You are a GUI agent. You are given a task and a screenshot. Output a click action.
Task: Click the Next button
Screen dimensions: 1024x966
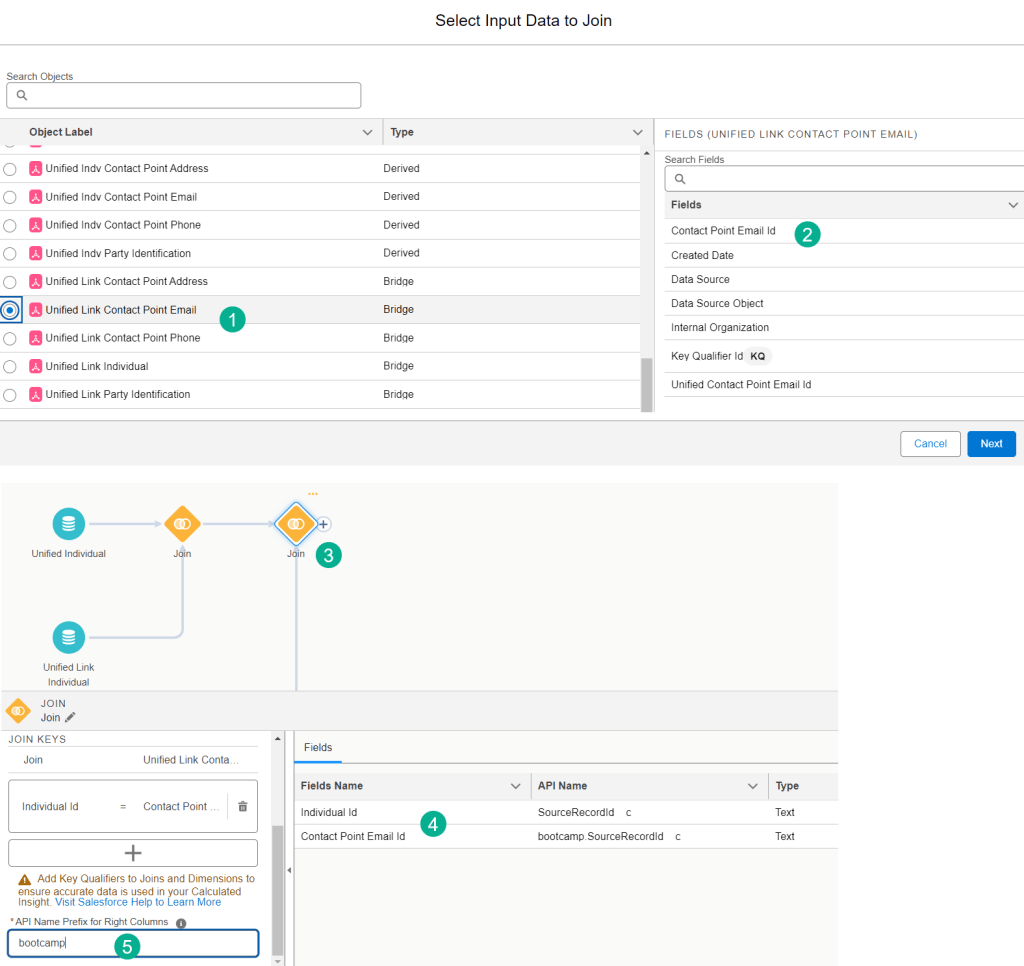991,444
